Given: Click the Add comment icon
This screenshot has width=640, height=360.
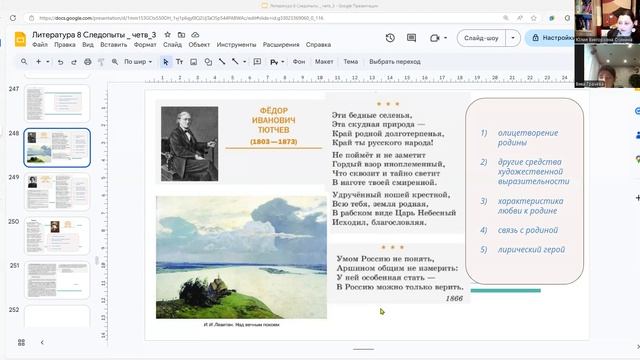Looking at the screenshot, I should click(x=257, y=62).
